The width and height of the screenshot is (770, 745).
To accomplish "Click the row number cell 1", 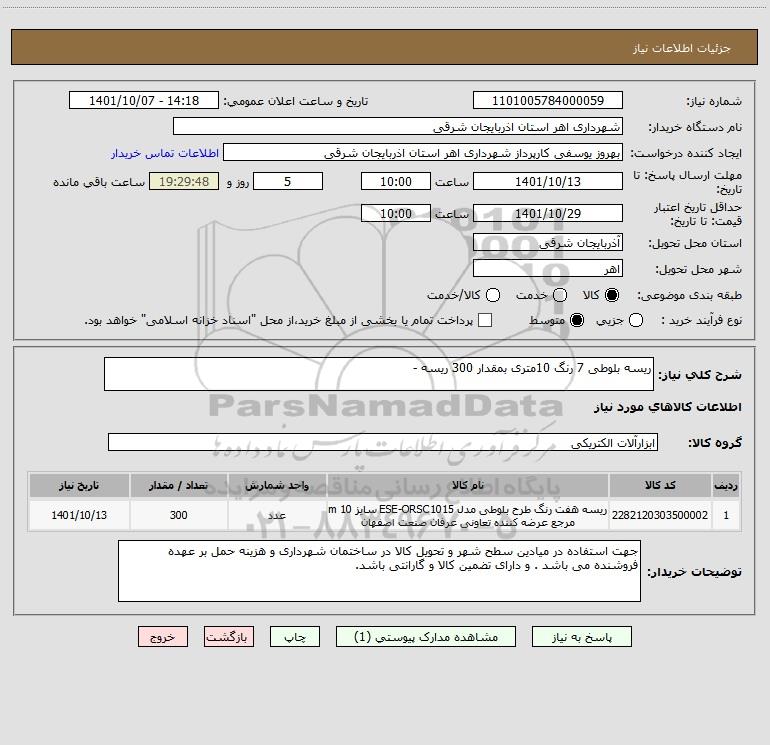I will pyautogui.click(x=726, y=515).
